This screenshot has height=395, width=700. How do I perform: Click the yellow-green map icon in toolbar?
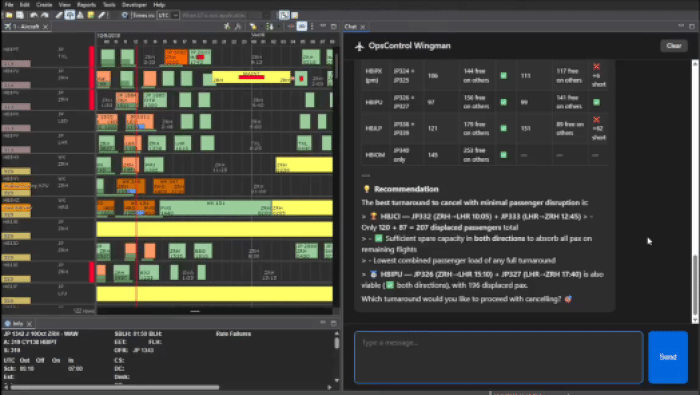91,15
